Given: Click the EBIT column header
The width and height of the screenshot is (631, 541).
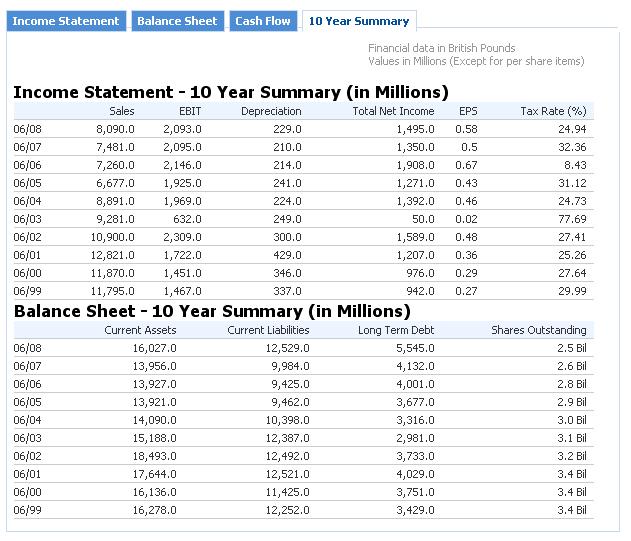Looking at the screenshot, I should point(188,111).
